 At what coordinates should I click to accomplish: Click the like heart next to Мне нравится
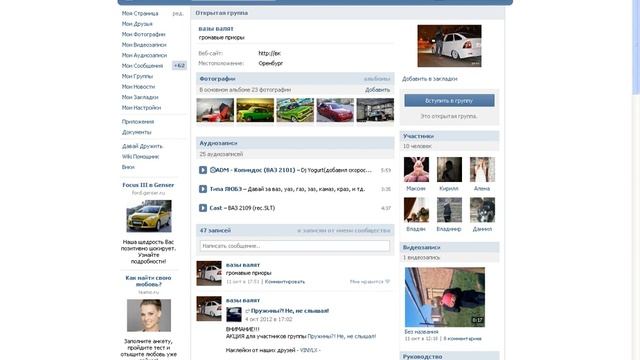[x=388, y=282]
